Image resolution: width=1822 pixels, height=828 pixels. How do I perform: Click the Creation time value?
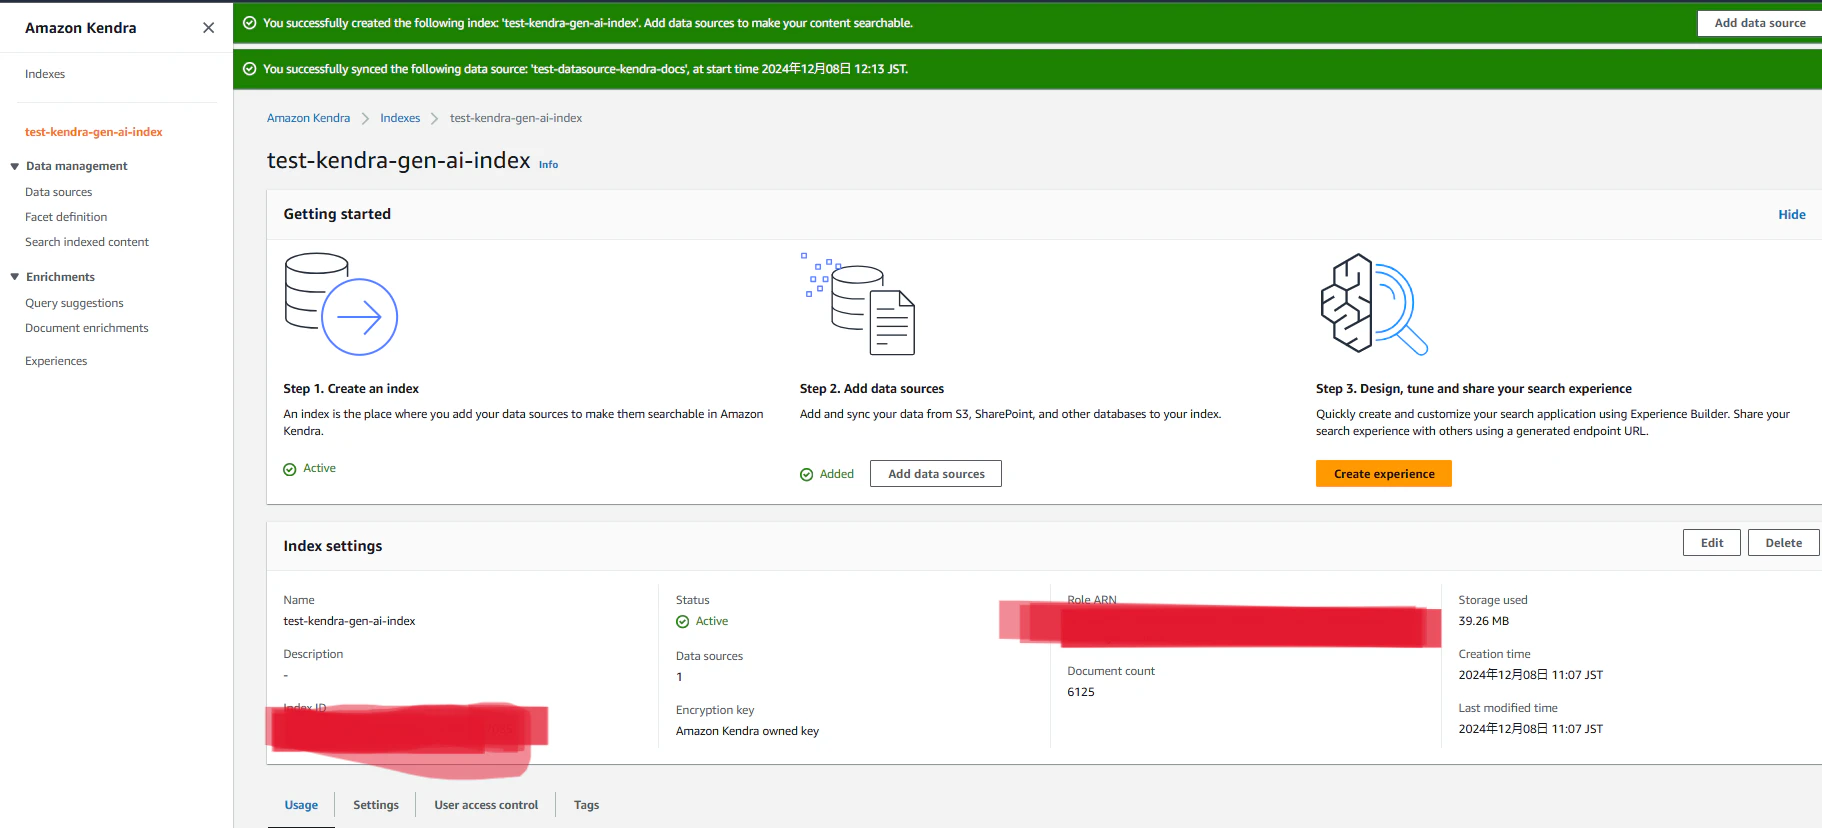(1530, 675)
